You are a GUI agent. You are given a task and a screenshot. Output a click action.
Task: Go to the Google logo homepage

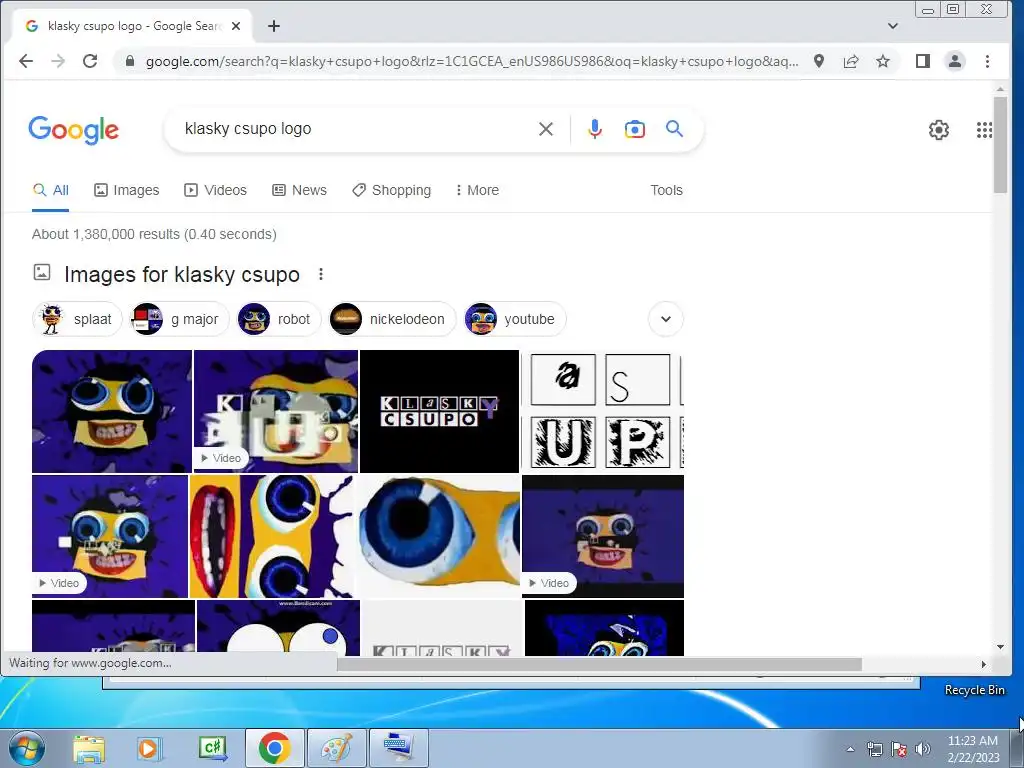(x=74, y=130)
